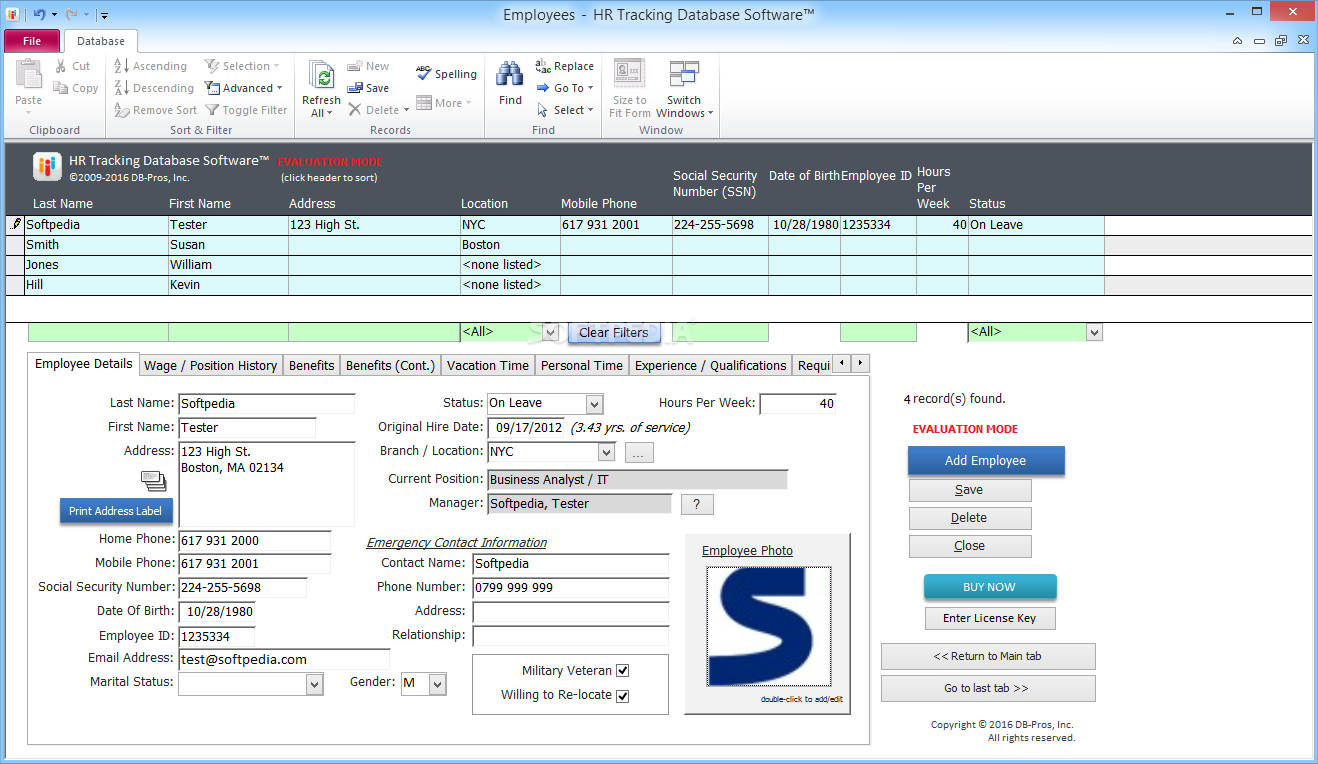Viewport: 1318px width, 764px height.
Task: Open the Gender dropdown
Action: pos(437,684)
